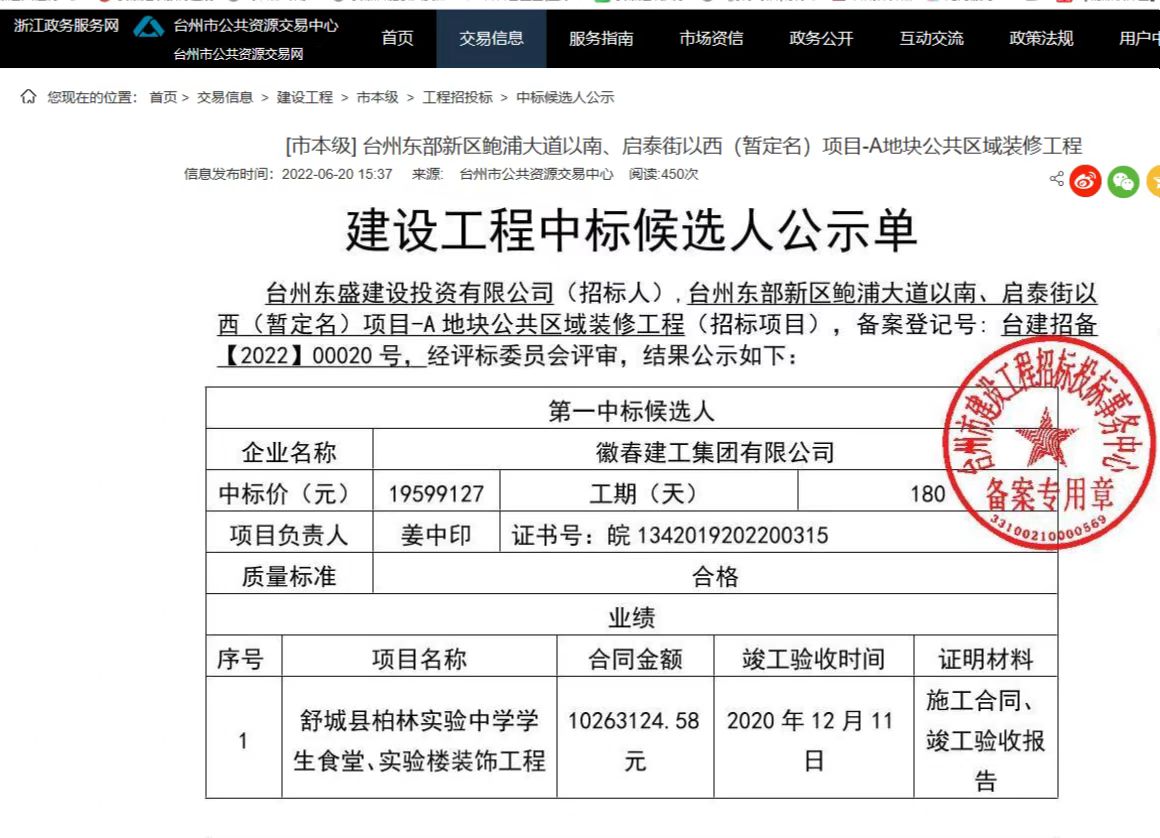Screen dimensions: 1160x838
Task: Select the 交易信息 navigation tab
Action: (x=491, y=38)
